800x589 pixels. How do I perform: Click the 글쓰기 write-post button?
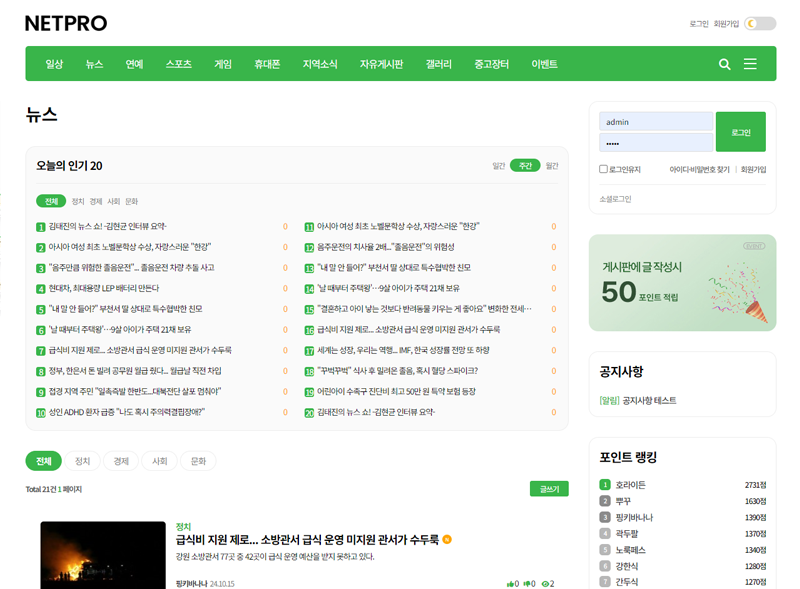[x=547, y=487]
